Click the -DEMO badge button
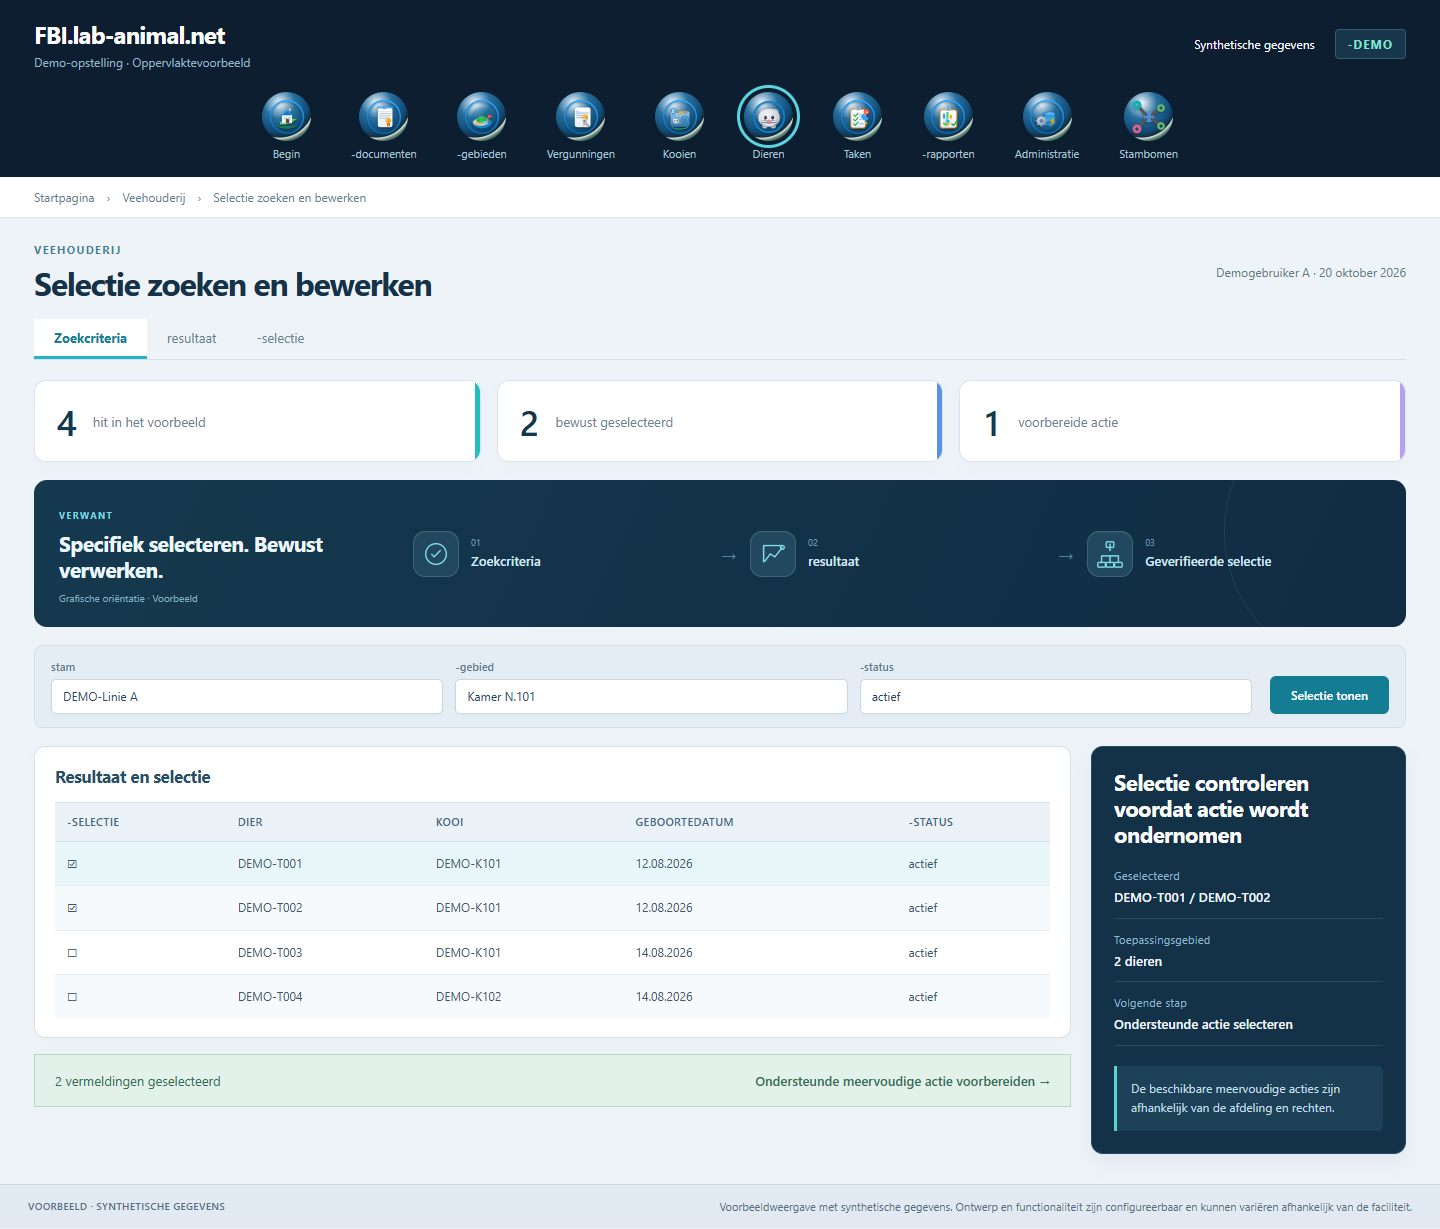The height and width of the screenshot is (1229, 1440). [x=1370, y=44]
